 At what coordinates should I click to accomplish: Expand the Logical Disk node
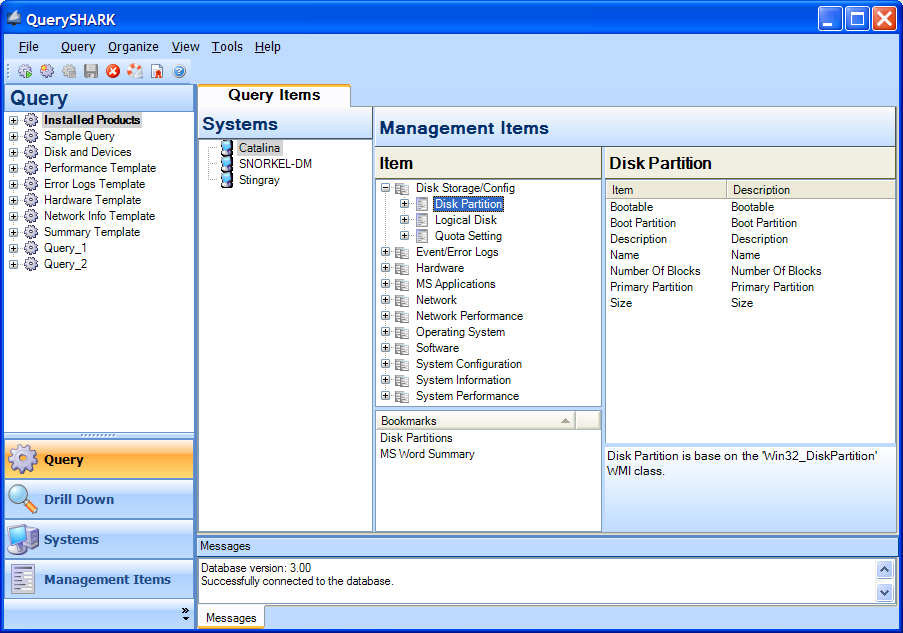coord(405,220)
